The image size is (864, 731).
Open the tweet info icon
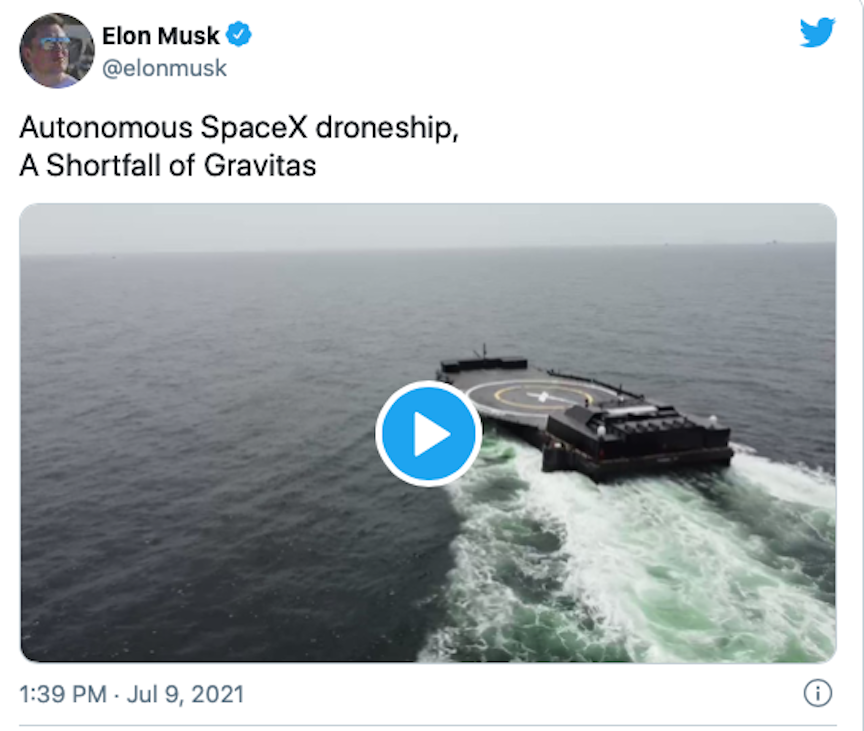click(817, 693)
